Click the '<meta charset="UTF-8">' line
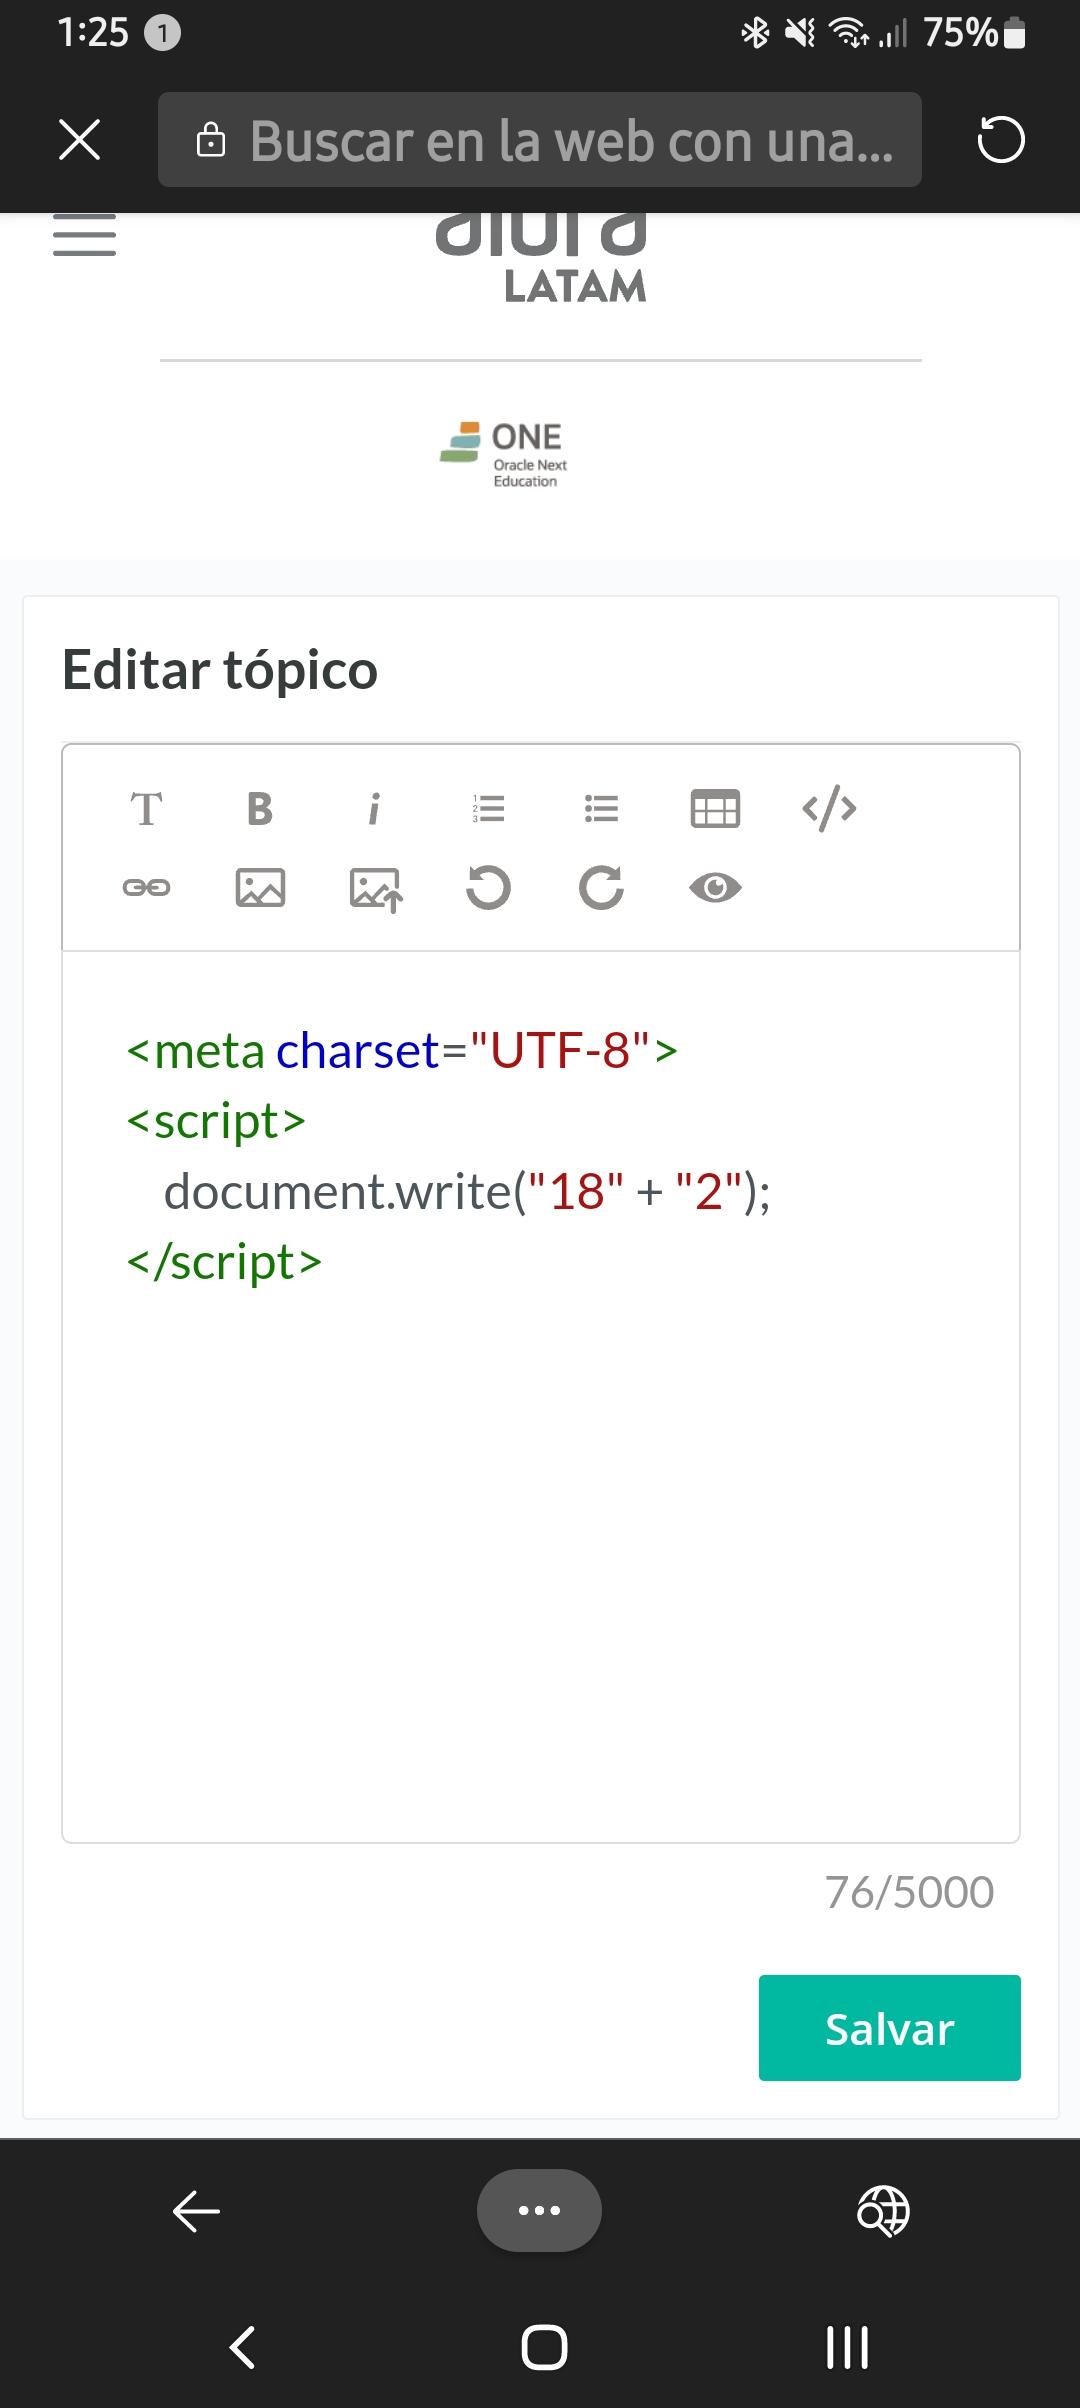This screenshot has height=2408, width=1080. 402,1050
